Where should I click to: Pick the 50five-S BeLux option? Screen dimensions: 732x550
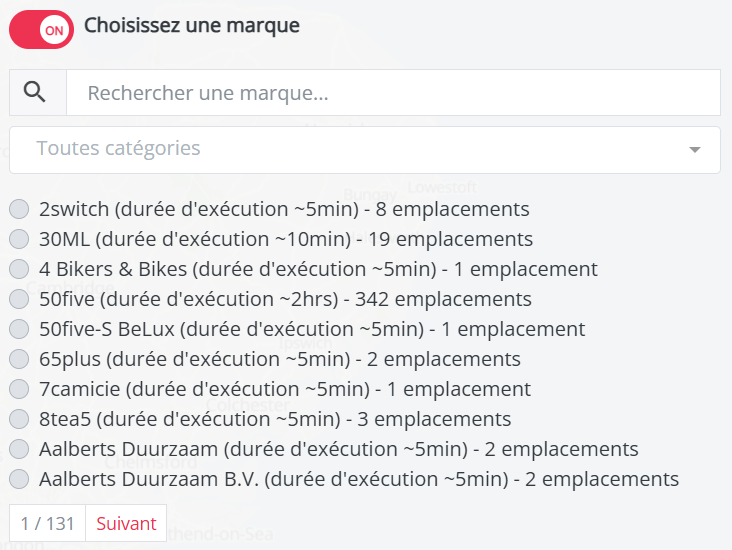tap(19, 329)
